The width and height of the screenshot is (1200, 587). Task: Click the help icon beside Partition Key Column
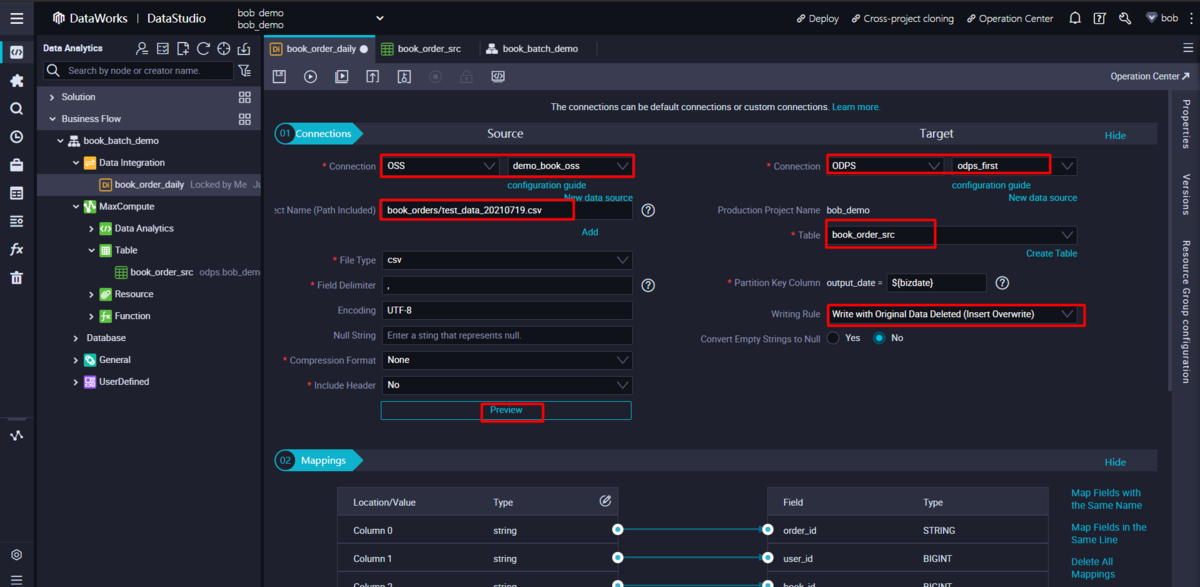point(1002,283)
